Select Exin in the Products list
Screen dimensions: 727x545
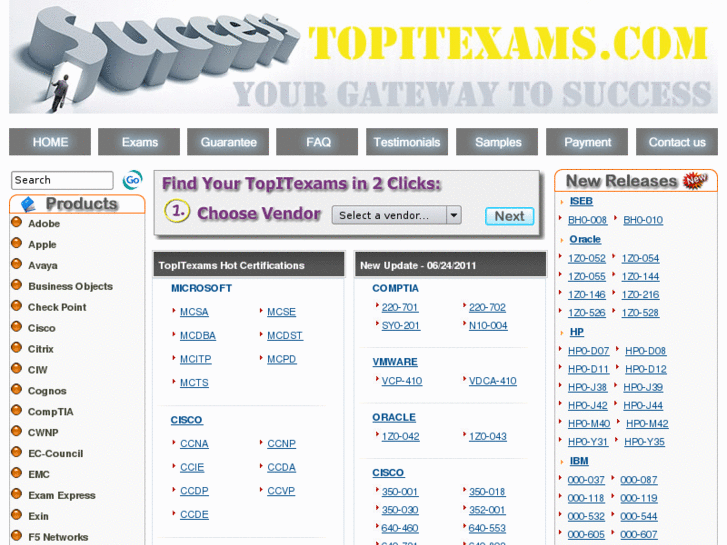pos(38,516)
